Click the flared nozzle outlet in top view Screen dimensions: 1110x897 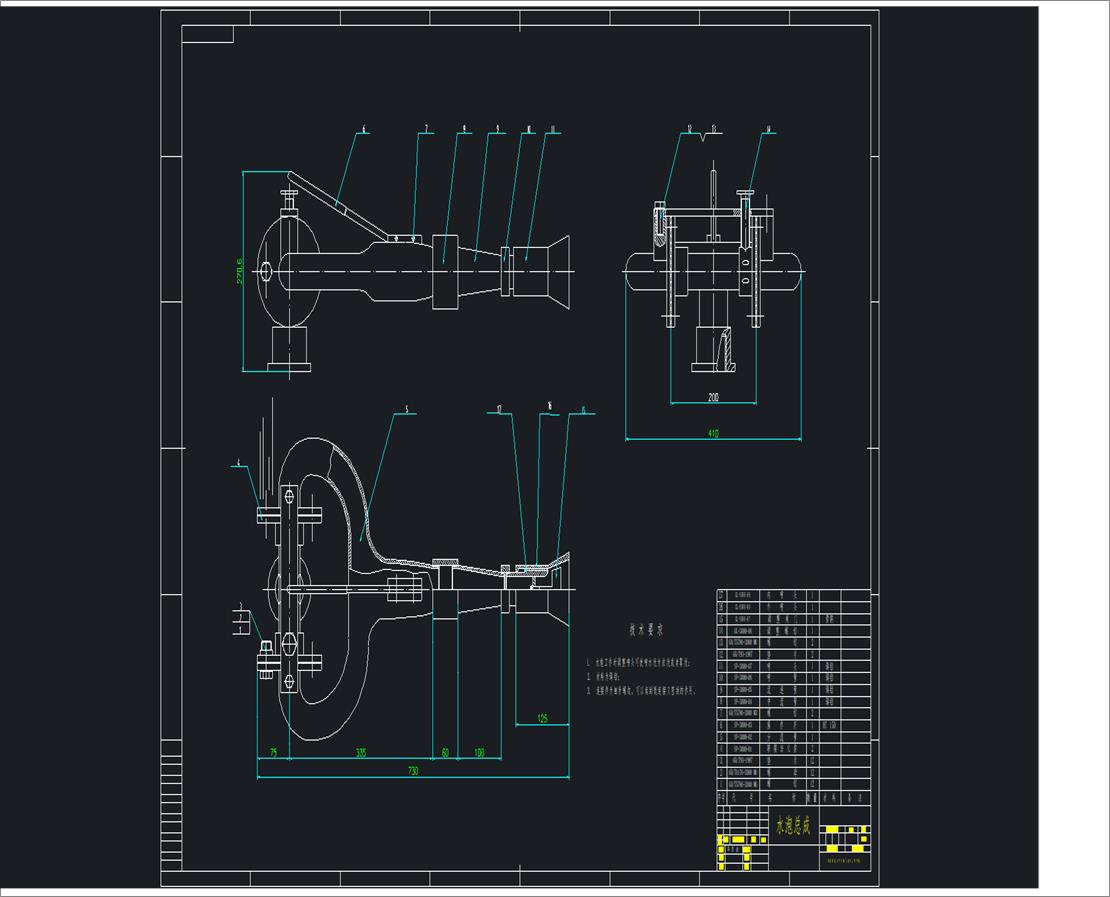click(554, 268)
